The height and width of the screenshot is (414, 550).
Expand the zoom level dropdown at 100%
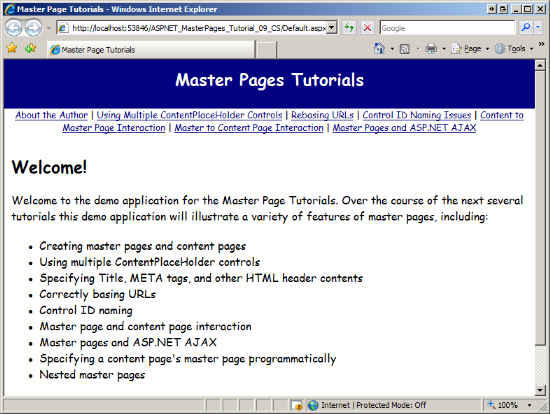pyautogui.click(x=529, y=405)
